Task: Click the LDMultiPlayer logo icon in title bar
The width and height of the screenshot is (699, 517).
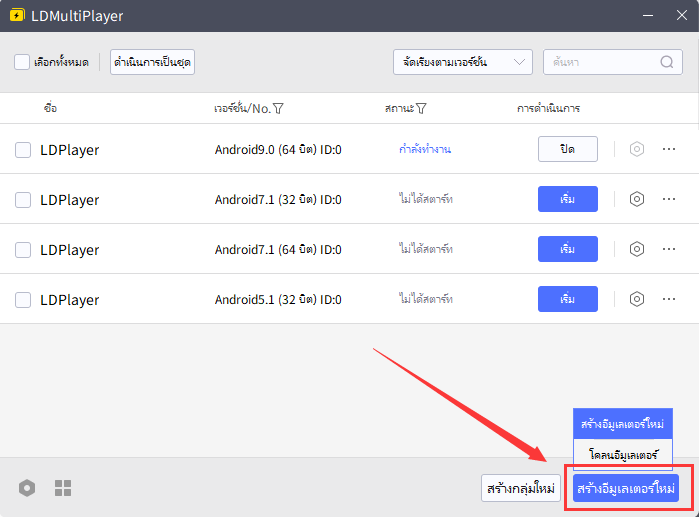Action: click(17, 16)
